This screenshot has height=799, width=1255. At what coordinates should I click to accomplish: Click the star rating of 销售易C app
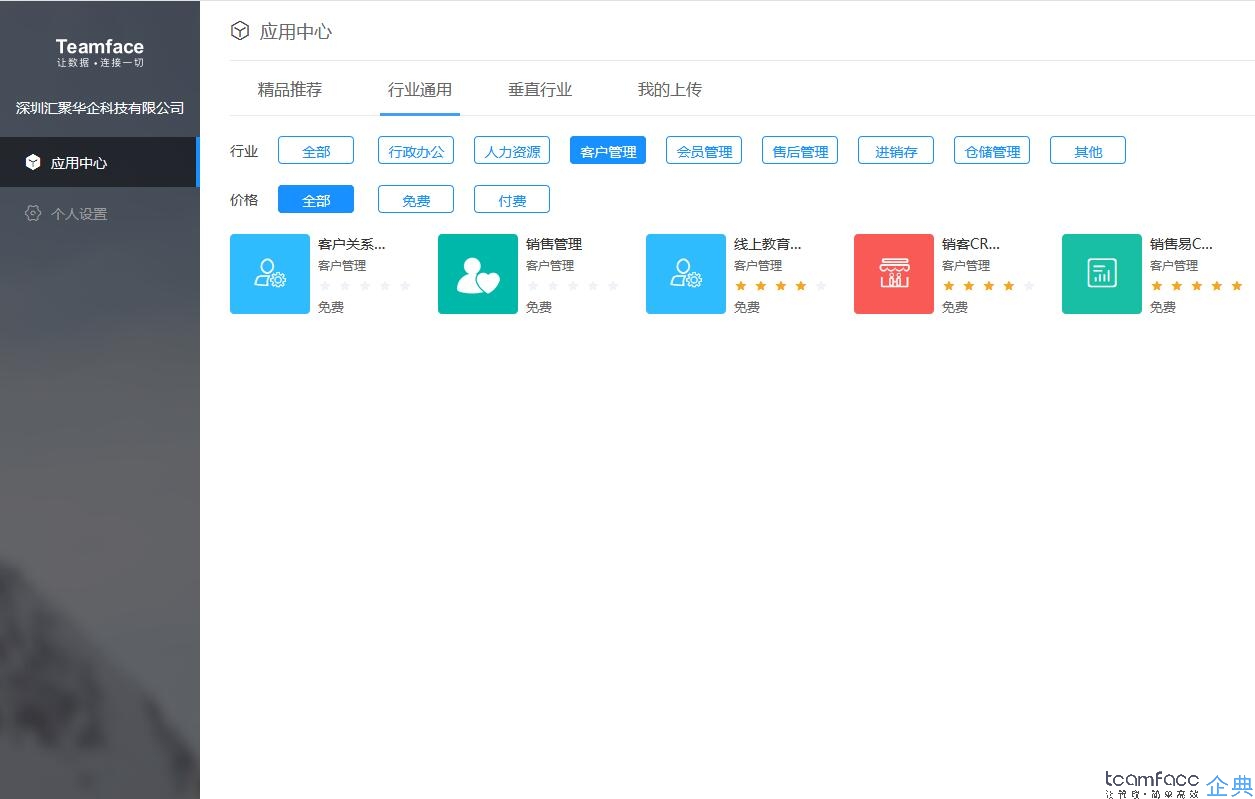point(1197,286)
